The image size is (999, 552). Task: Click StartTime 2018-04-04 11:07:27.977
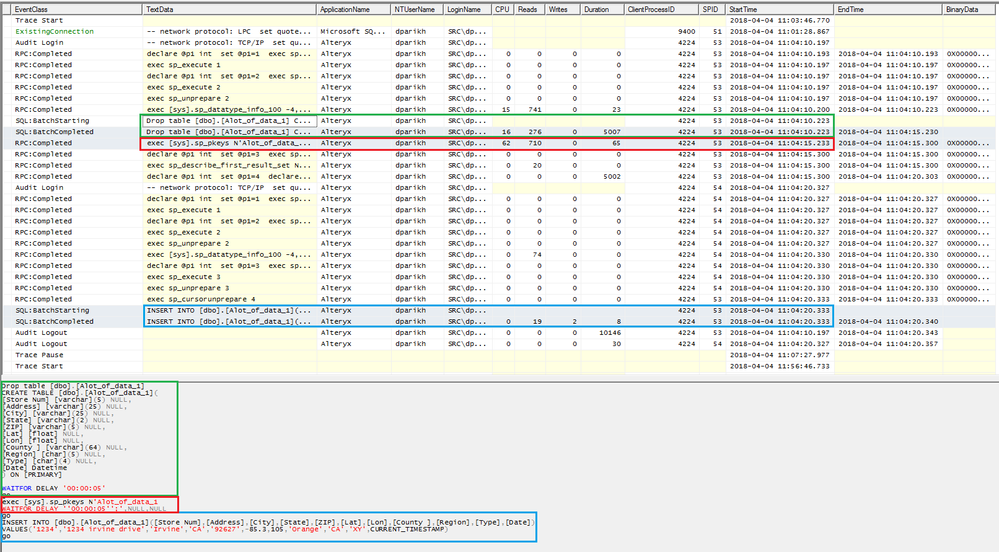click(x=780, y=355)
